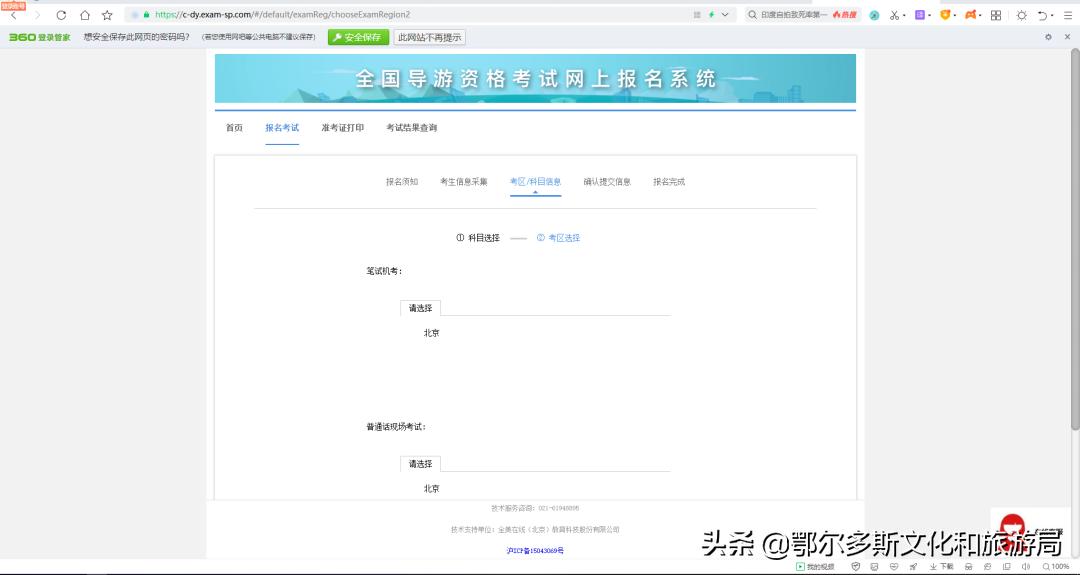Open the 准考证打印 navigation tab

(x=342, y=127)
